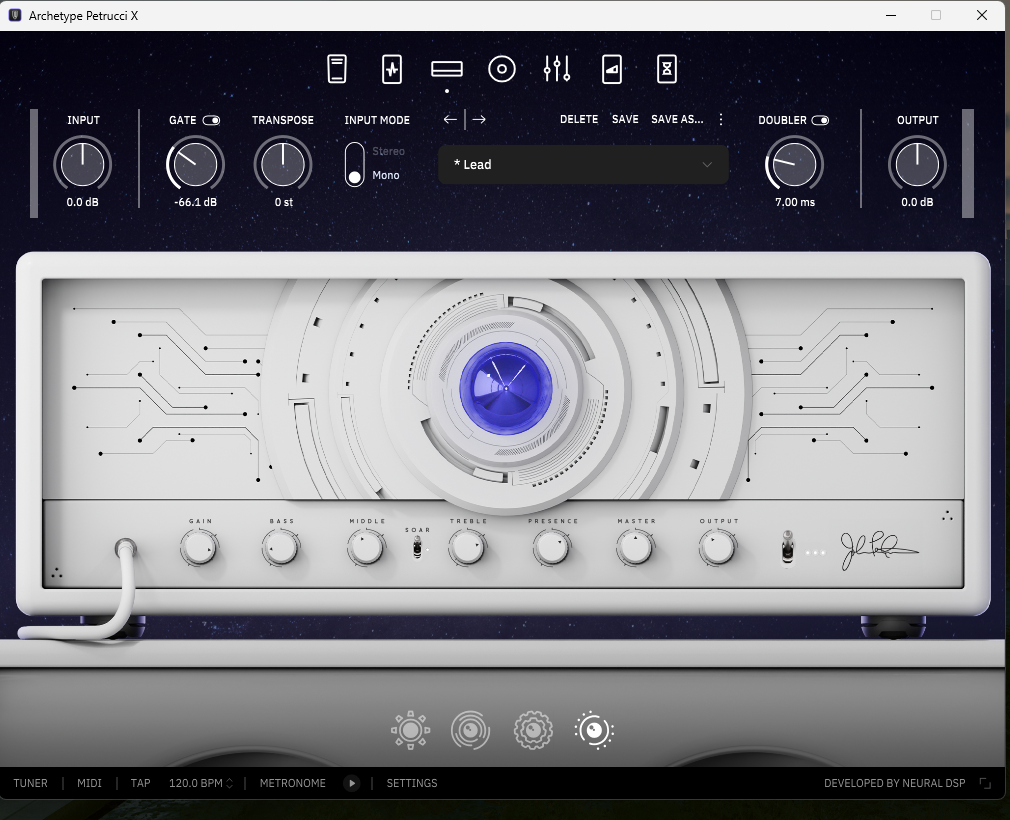This screenshot has height=820, width=1010.
Task: Adjust the BPM stepper arrows
Action: click(x=230, y=783)
